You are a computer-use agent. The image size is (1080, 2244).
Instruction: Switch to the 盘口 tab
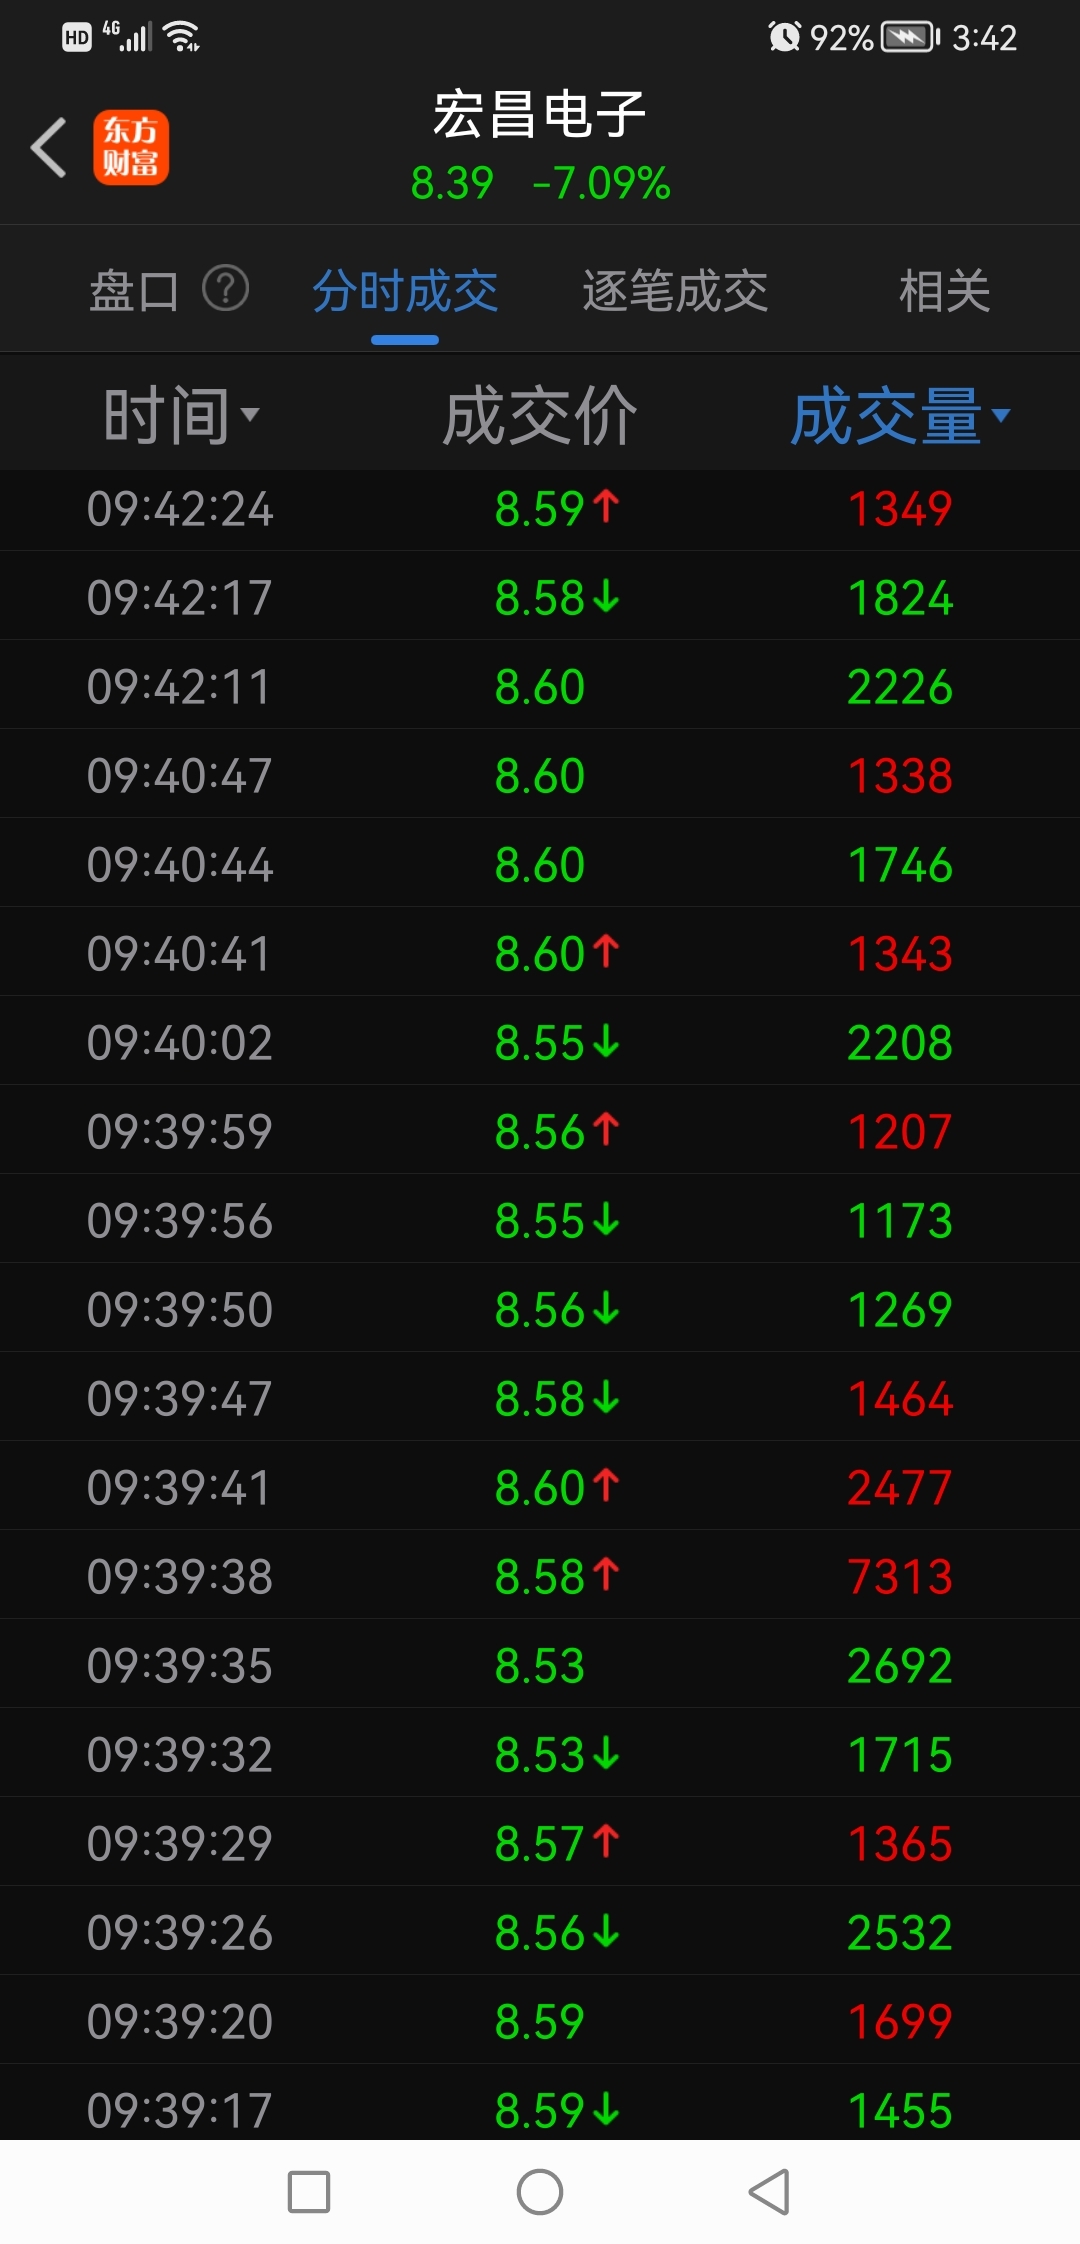click(x=134, y=291)
